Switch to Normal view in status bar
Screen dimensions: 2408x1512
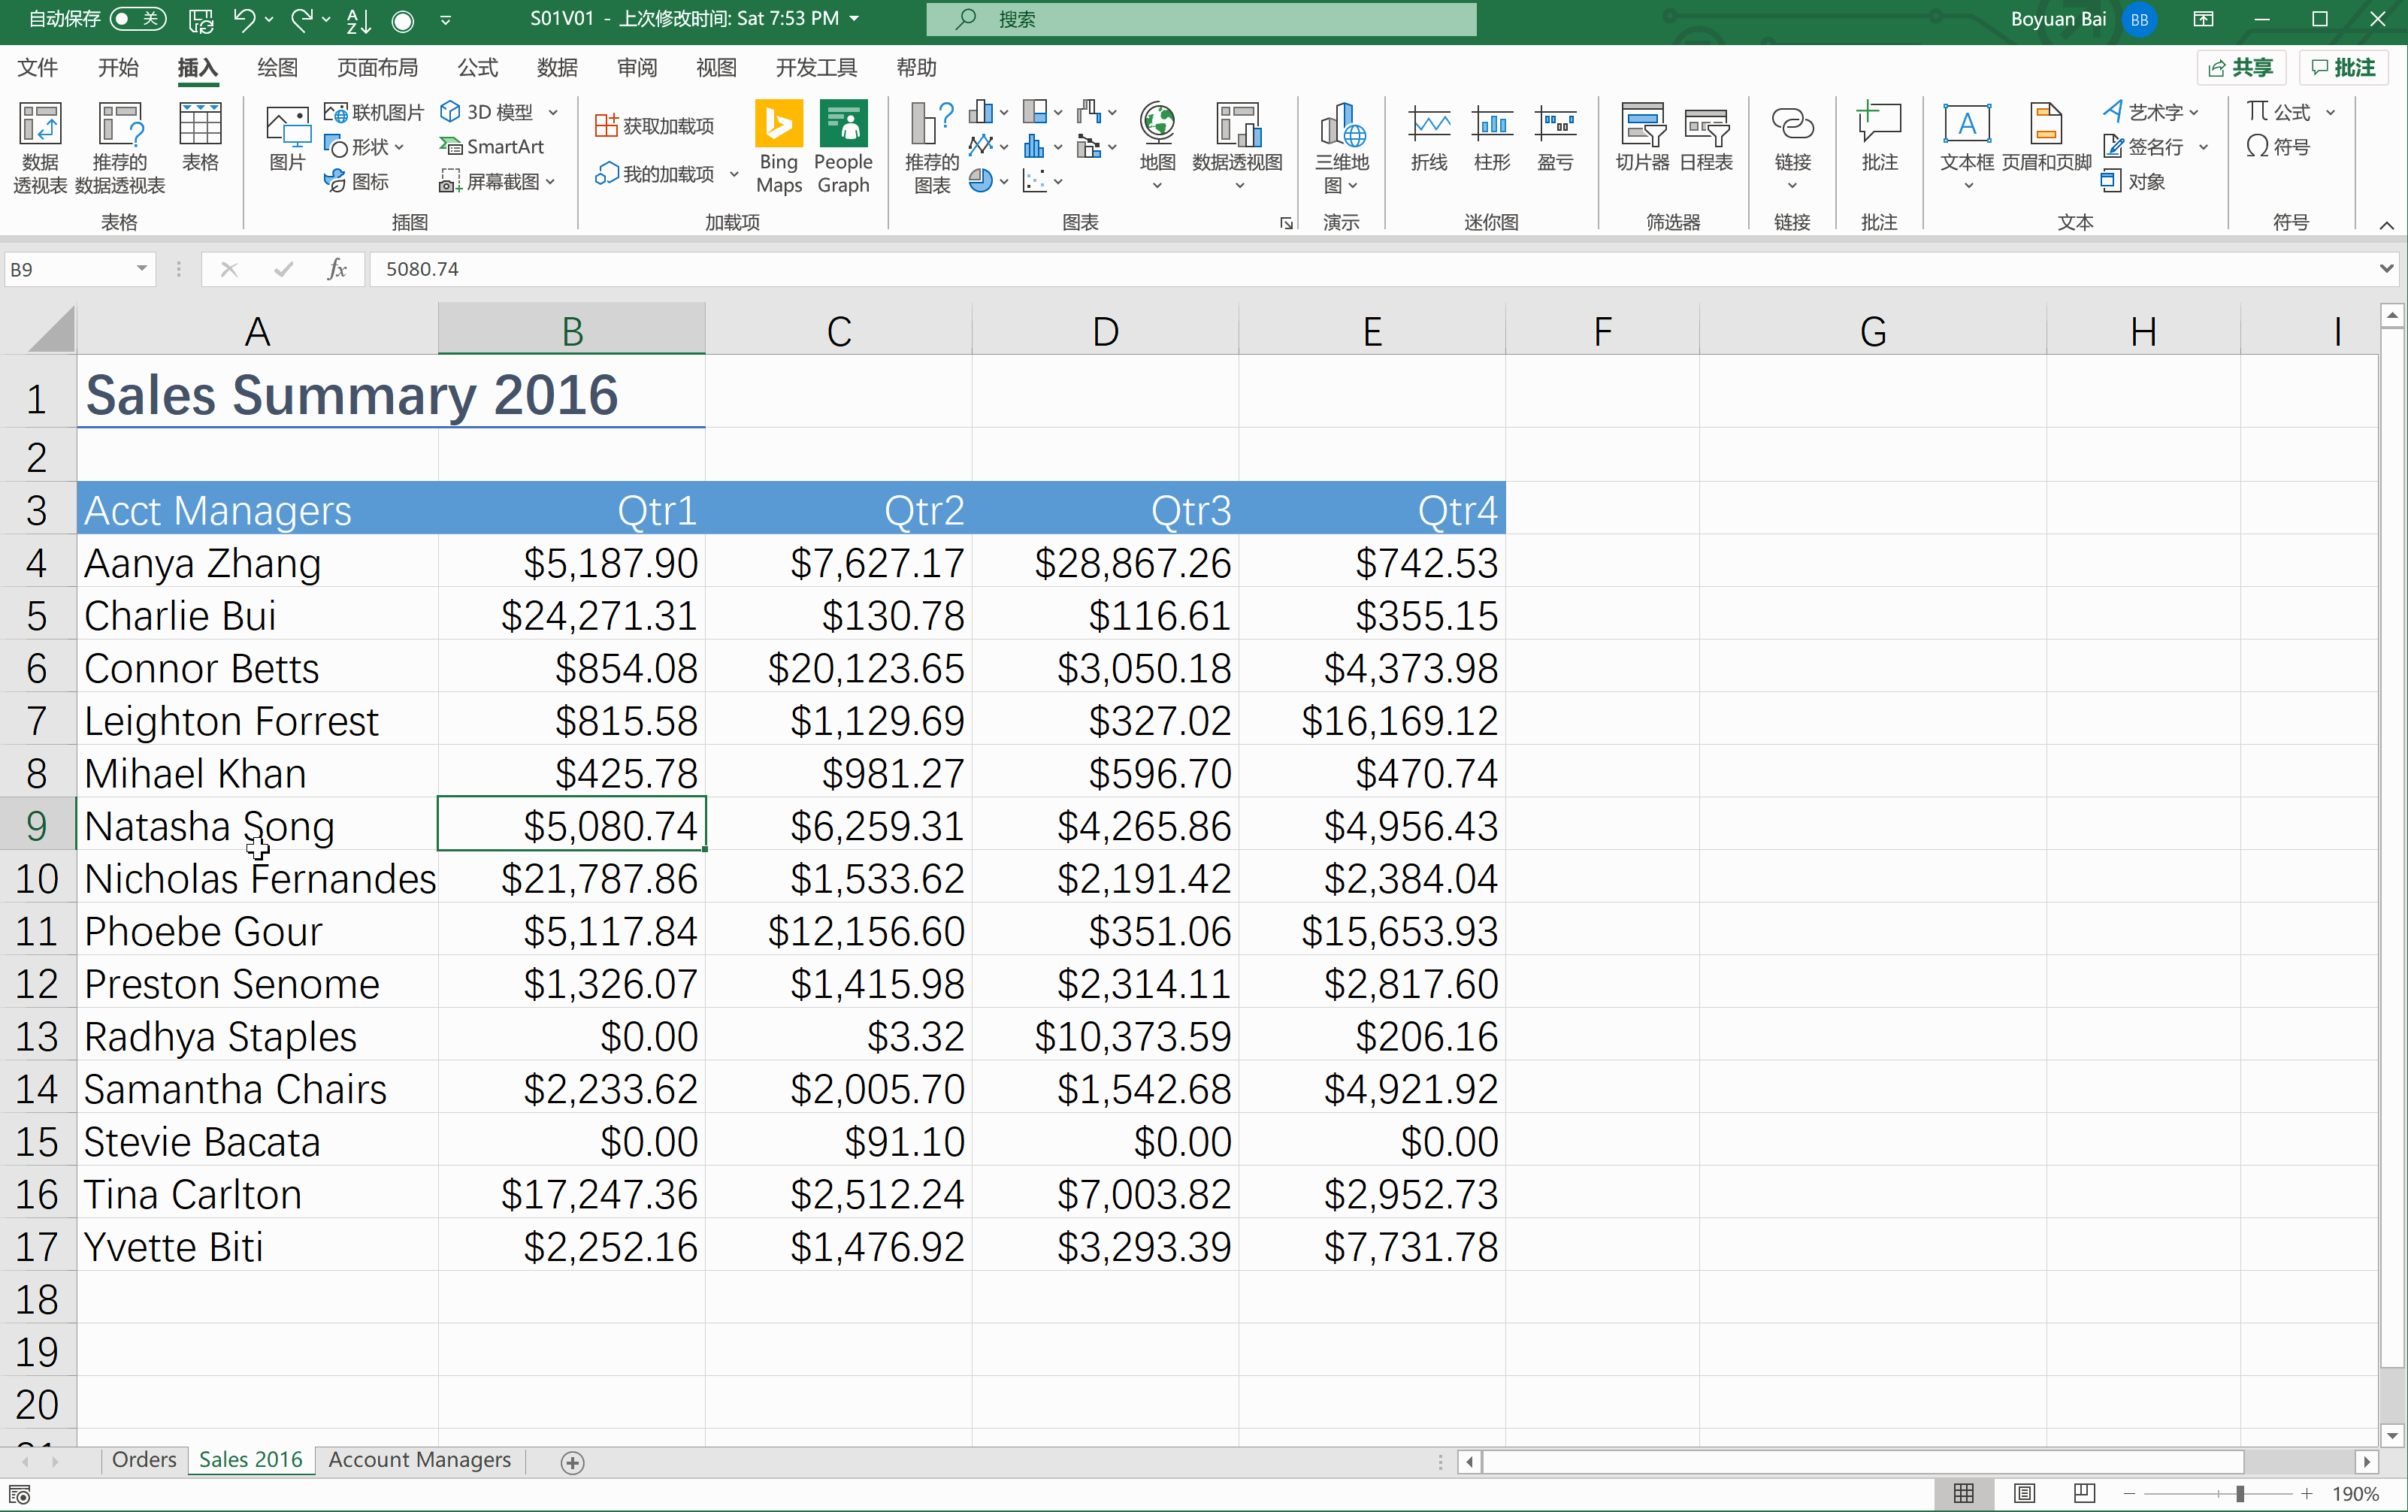[1964, 1493]
